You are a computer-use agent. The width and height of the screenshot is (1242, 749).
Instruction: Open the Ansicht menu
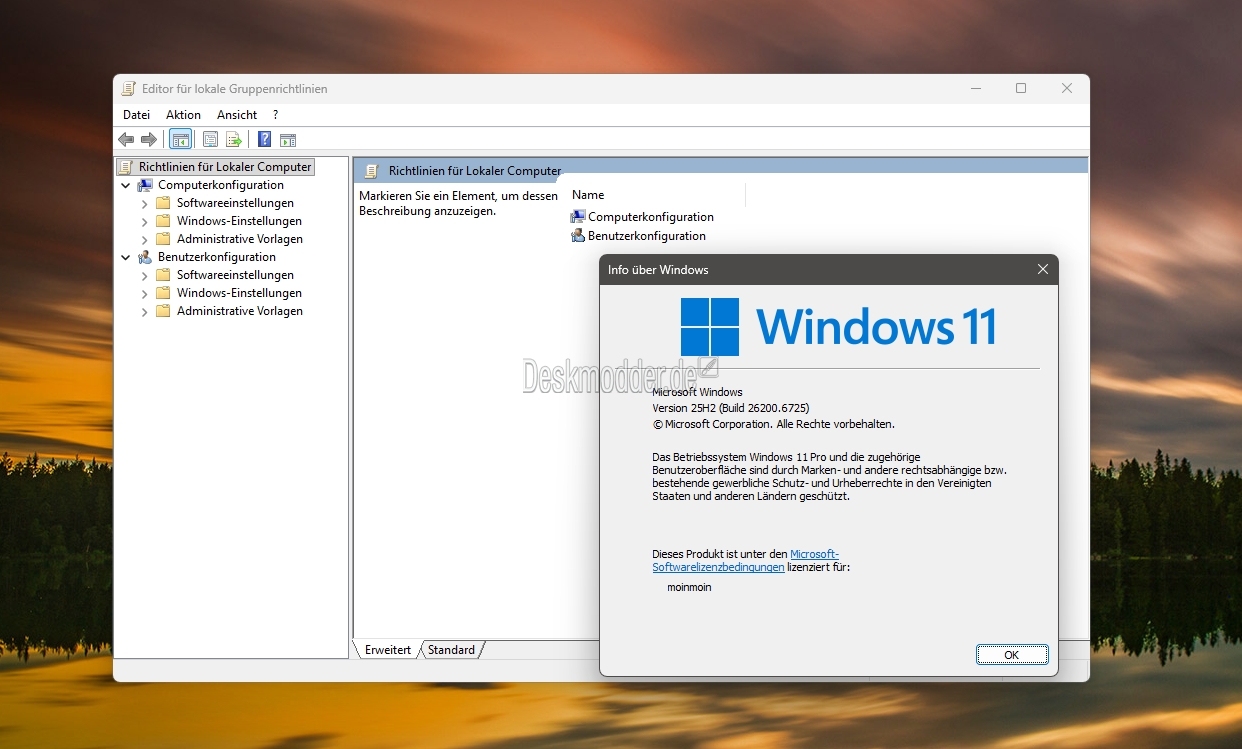coord(237,115)
